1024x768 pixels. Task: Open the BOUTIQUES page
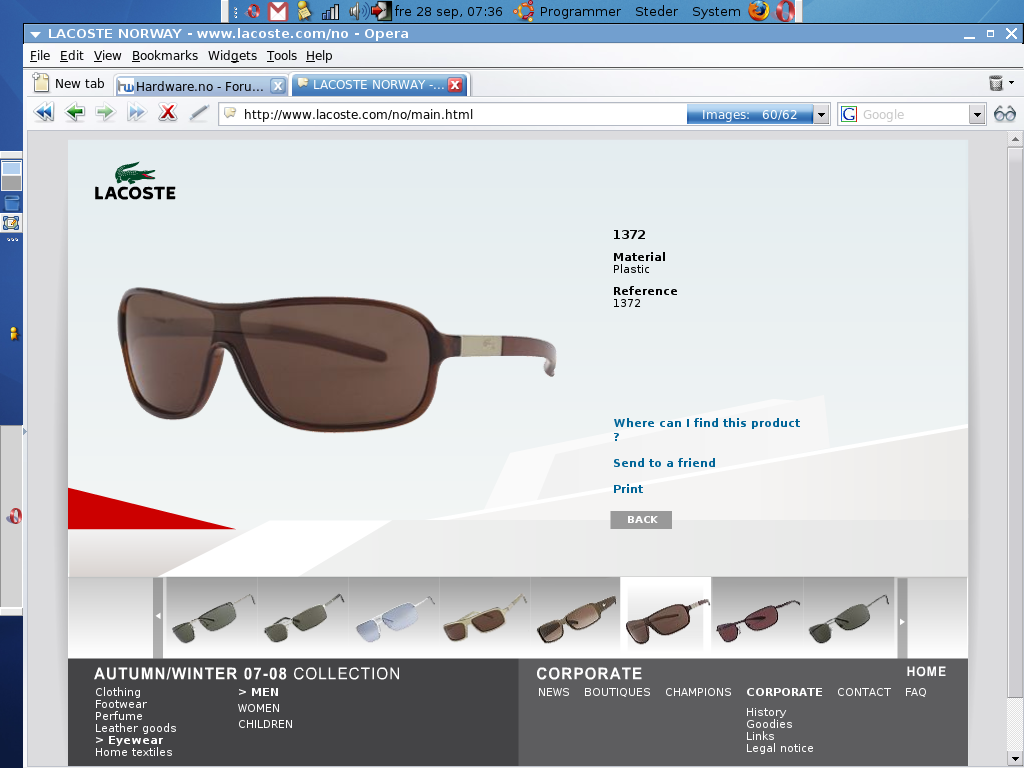coord(617,692)
